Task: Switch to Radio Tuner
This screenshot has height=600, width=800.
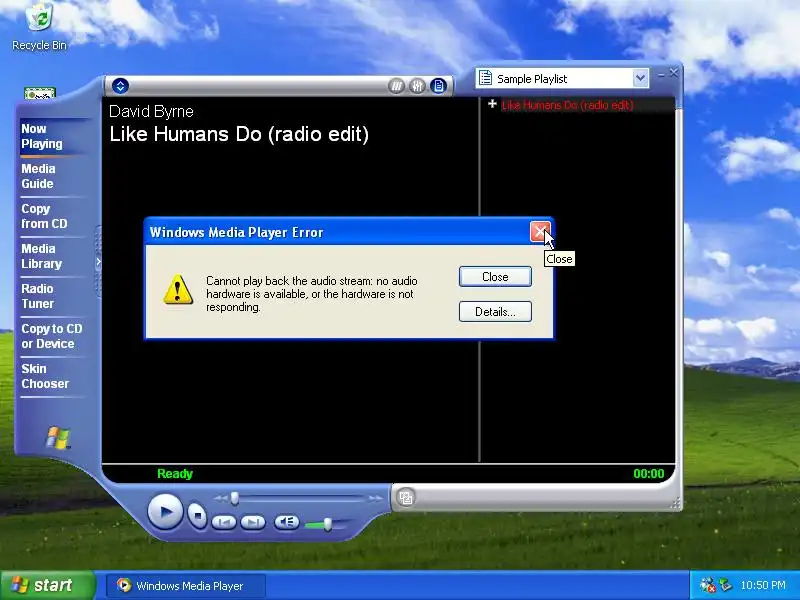Action: pyautogui.click(x=37, y=296)
